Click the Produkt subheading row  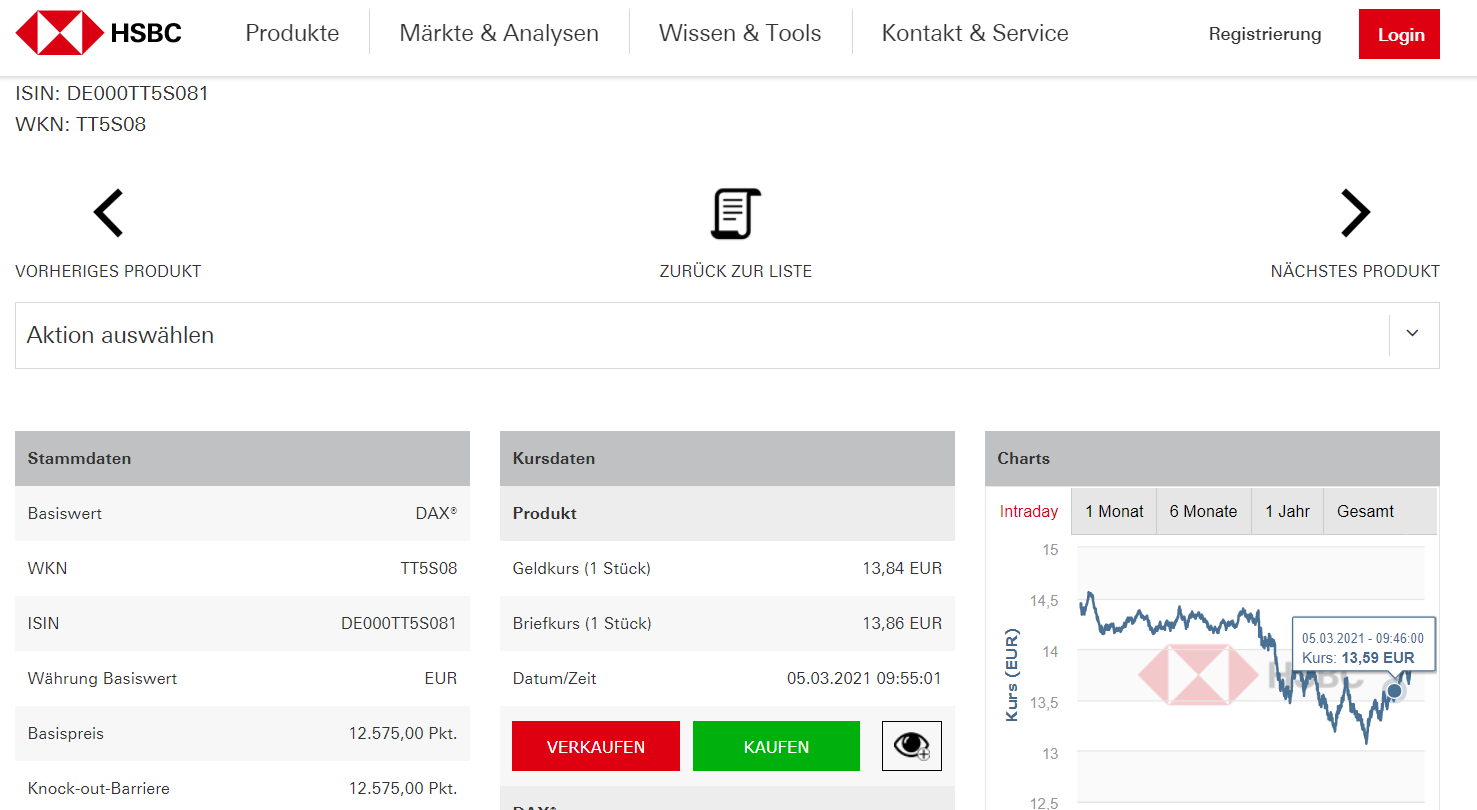pyautogui.click(x=727, y=513)
